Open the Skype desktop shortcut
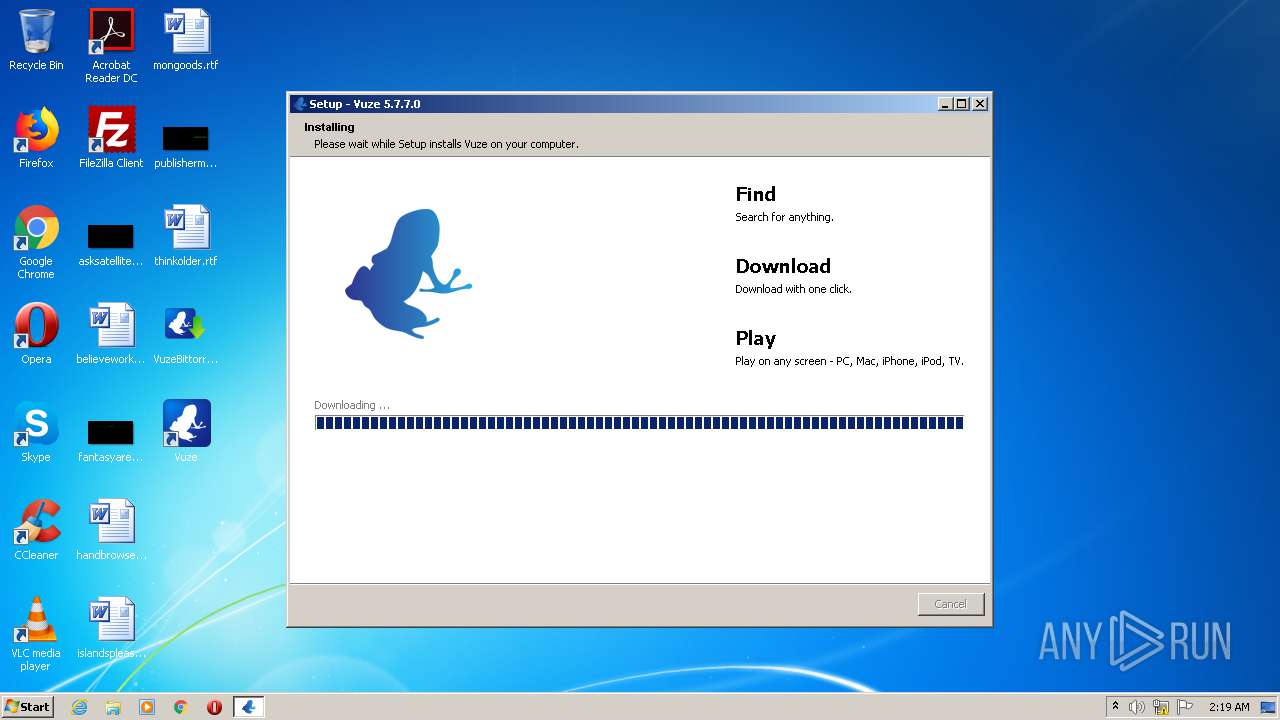Image resolution: width=1280 pixels, height=720 pixels. click(36, 432)
